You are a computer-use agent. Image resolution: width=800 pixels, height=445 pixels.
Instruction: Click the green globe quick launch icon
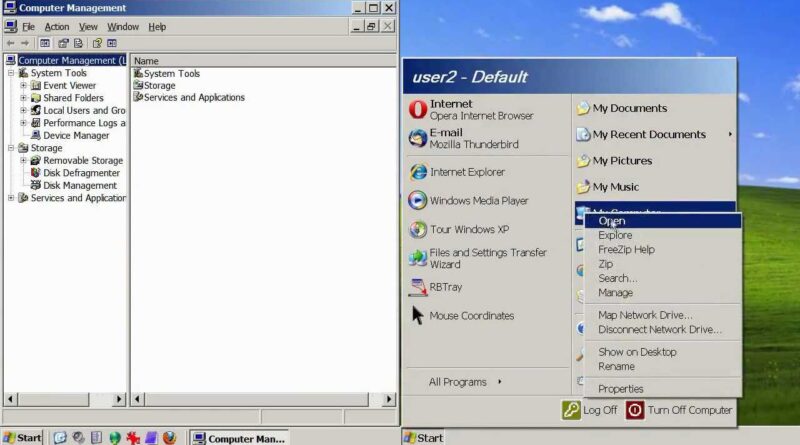pos(115,437)
